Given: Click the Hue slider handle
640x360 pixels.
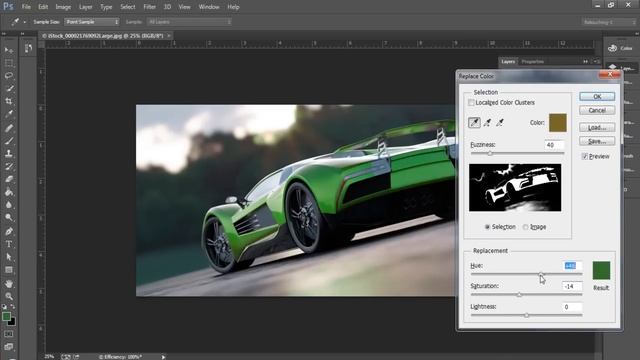Looking at the screenshot, I should pos(541,274).
